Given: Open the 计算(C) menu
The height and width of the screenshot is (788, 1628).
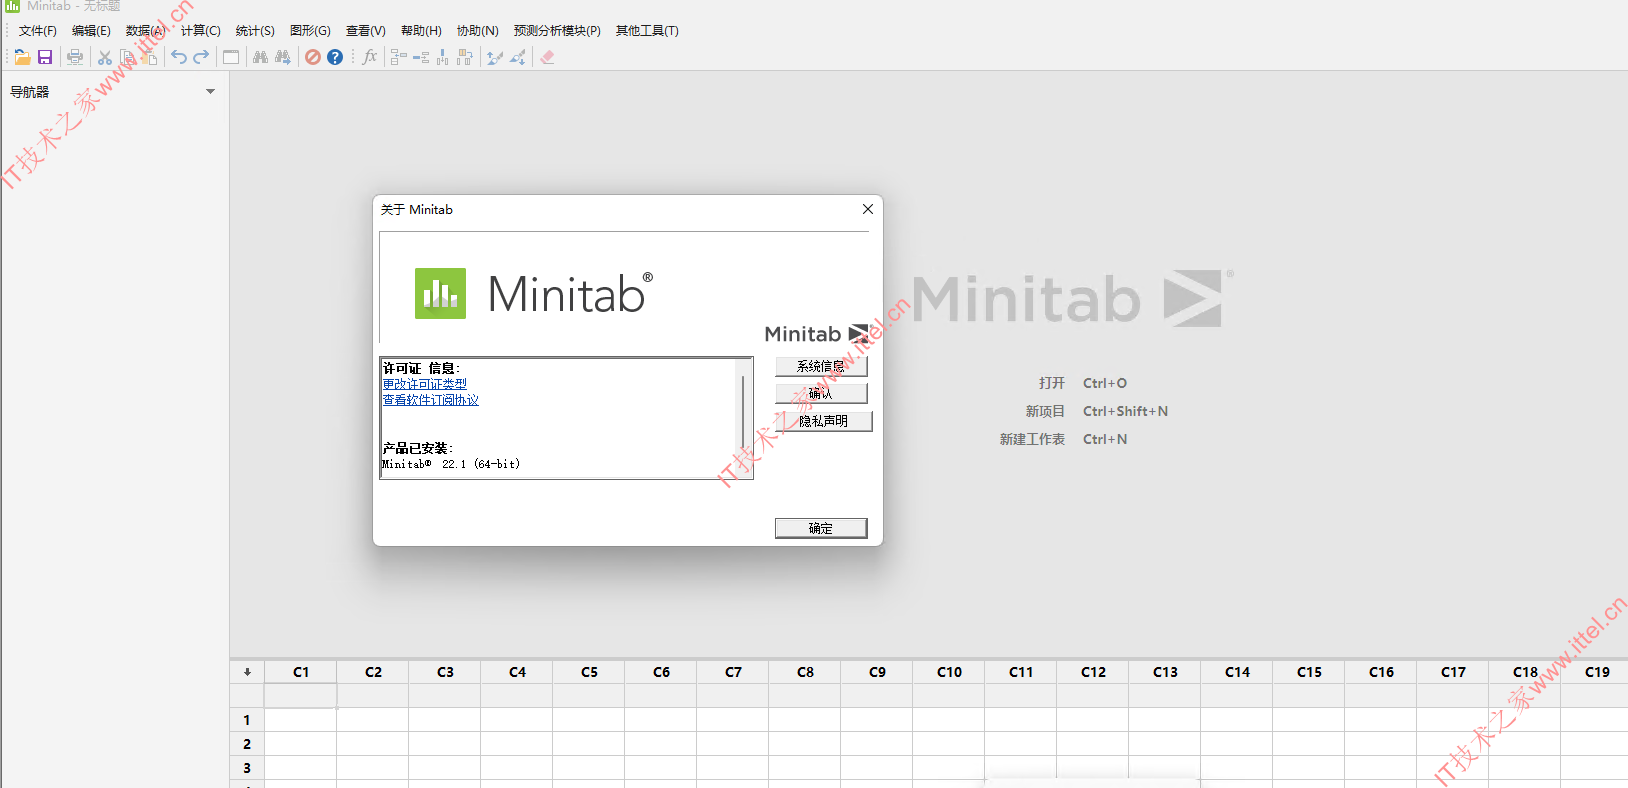Looking at the screenshot, I should (x=201, y=31).
